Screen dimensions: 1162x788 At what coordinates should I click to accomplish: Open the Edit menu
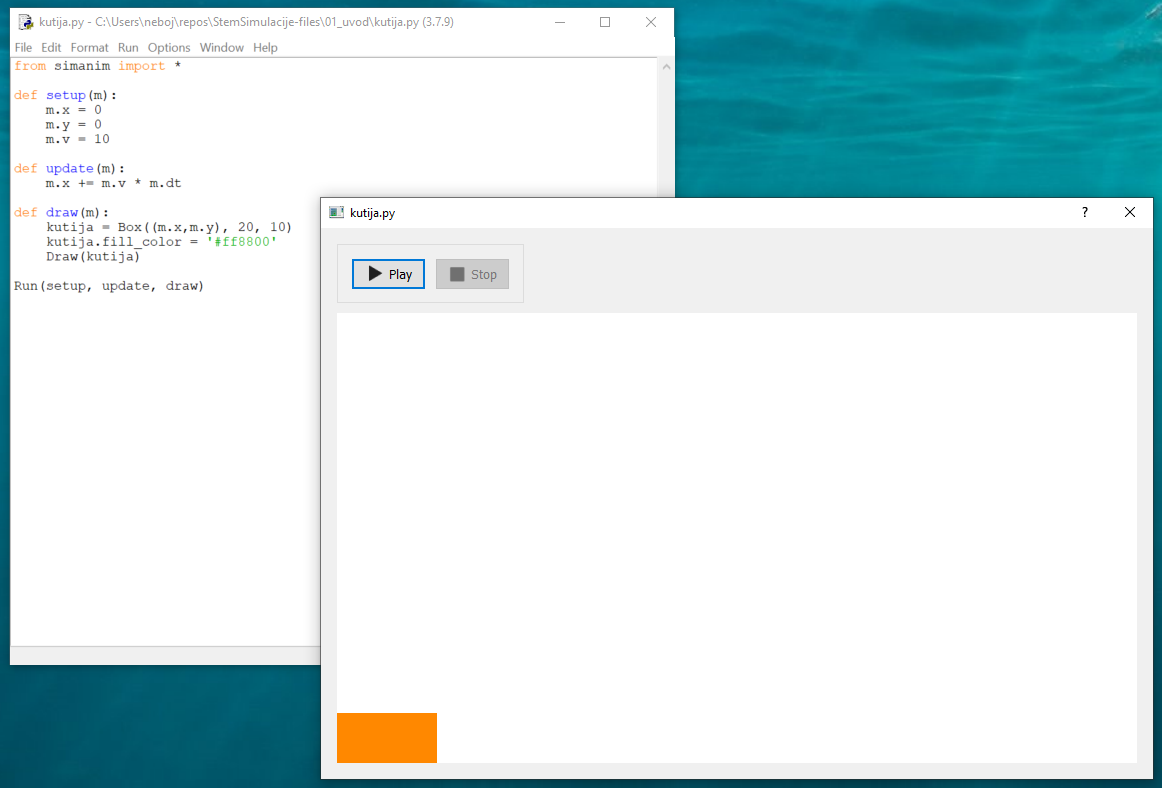tap(51, 48)
